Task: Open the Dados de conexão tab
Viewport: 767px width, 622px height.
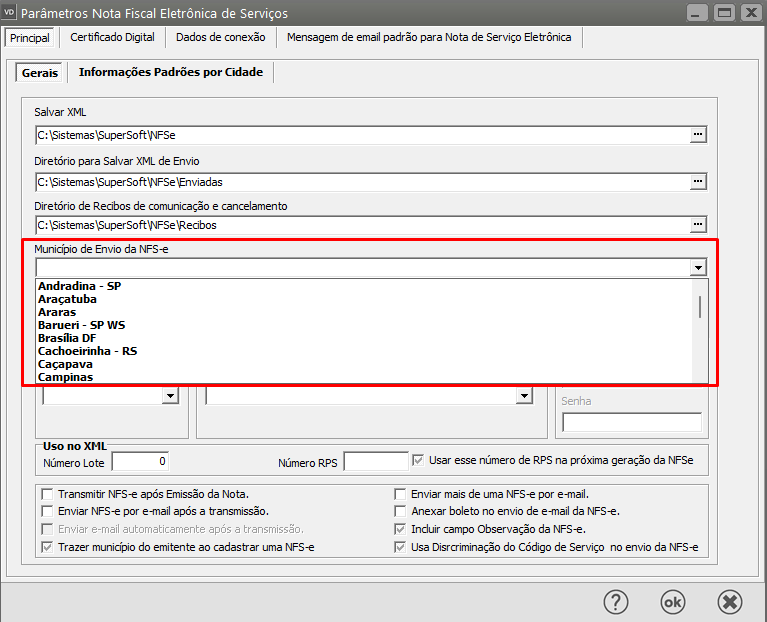Action: coord(220,37)
